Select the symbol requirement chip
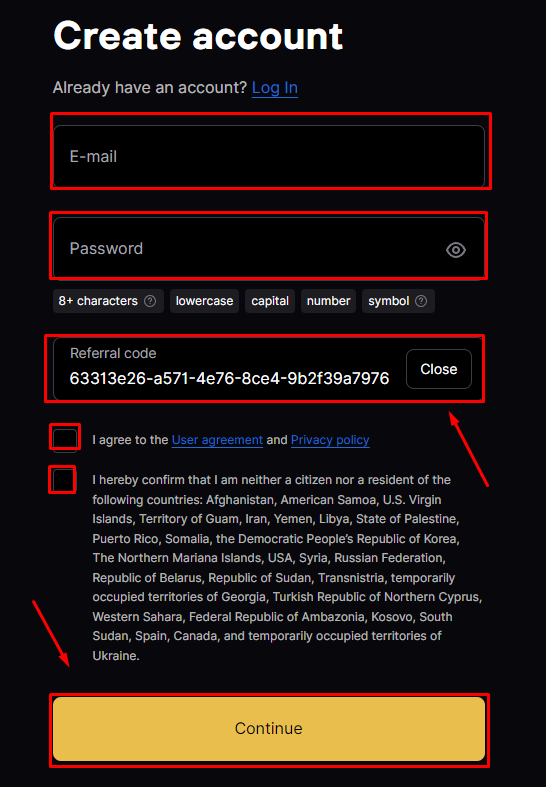 click(398, 301)
